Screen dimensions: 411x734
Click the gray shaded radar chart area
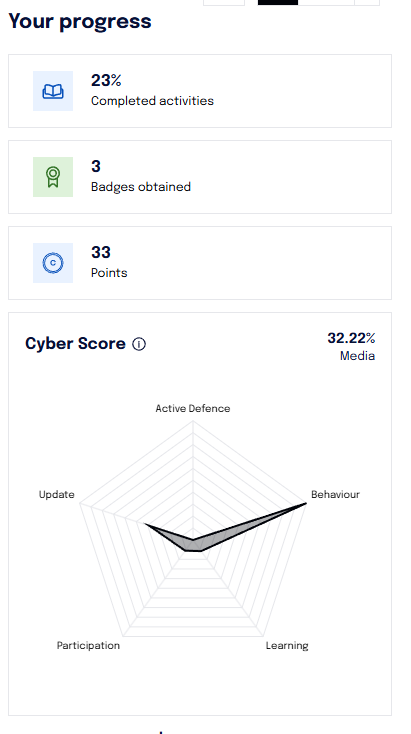click(x=187, y=539)
